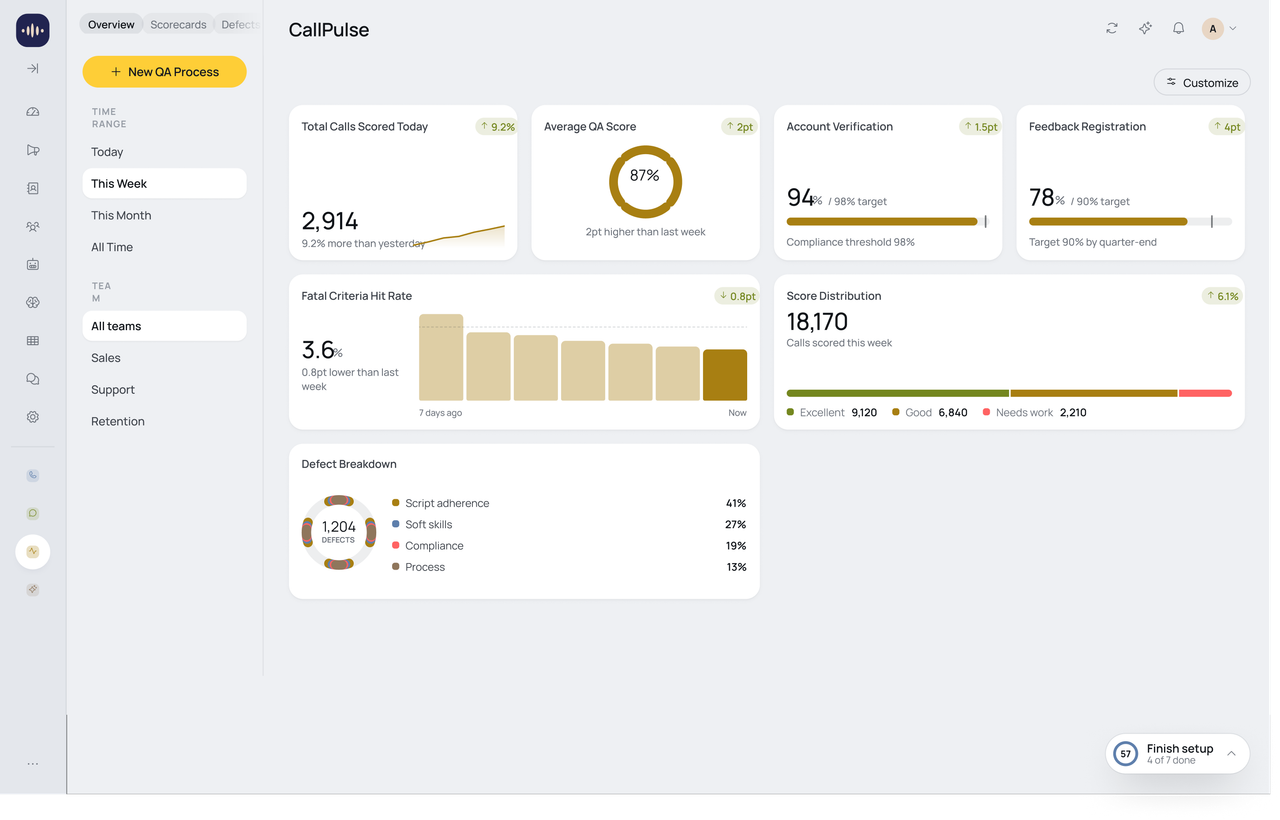Open the bot robot icon in sidebar
Viewport: 1280px width, 820px height.
(33, 265)
